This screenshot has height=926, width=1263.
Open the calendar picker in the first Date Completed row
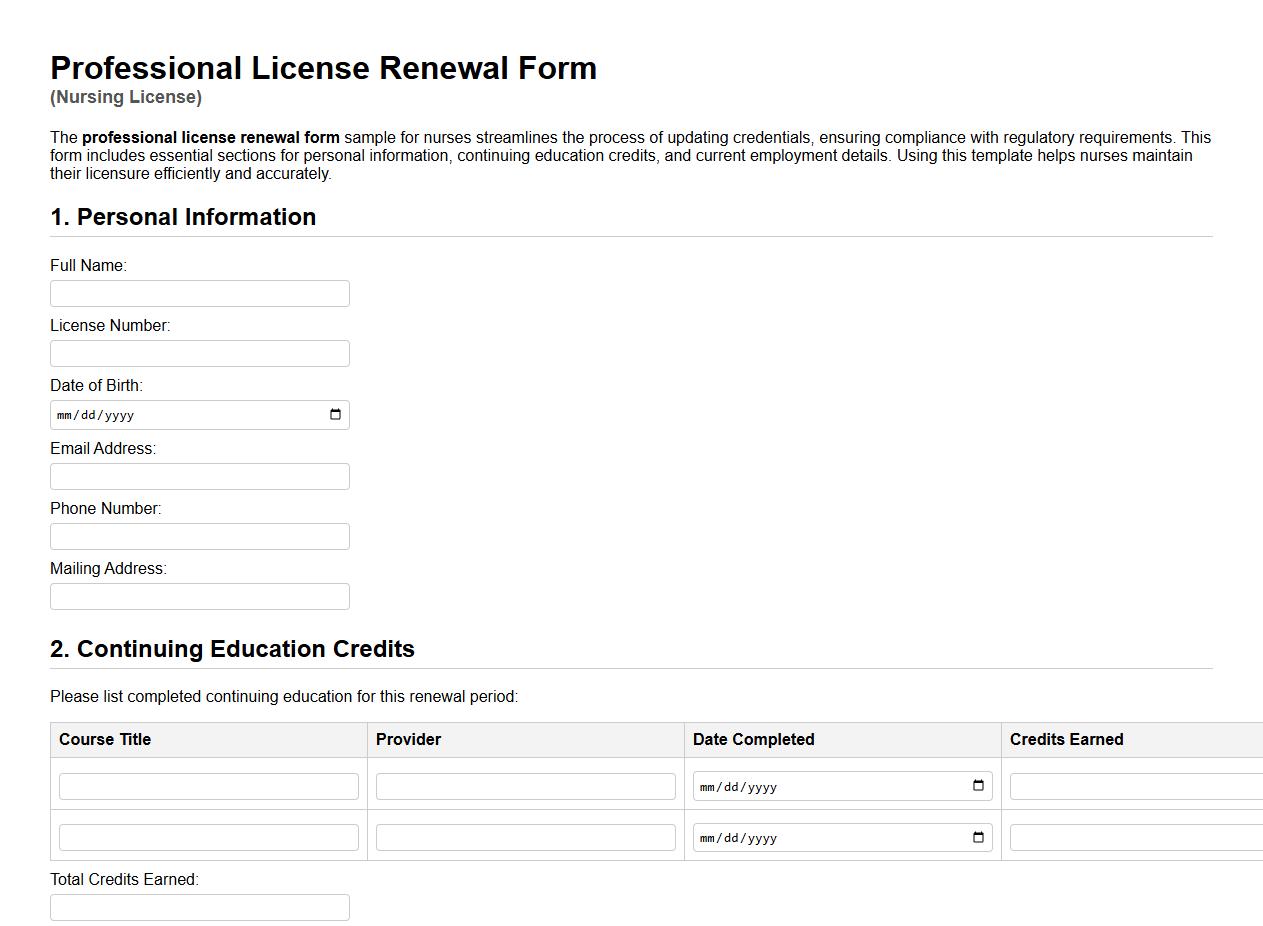[x=977, y=786]
